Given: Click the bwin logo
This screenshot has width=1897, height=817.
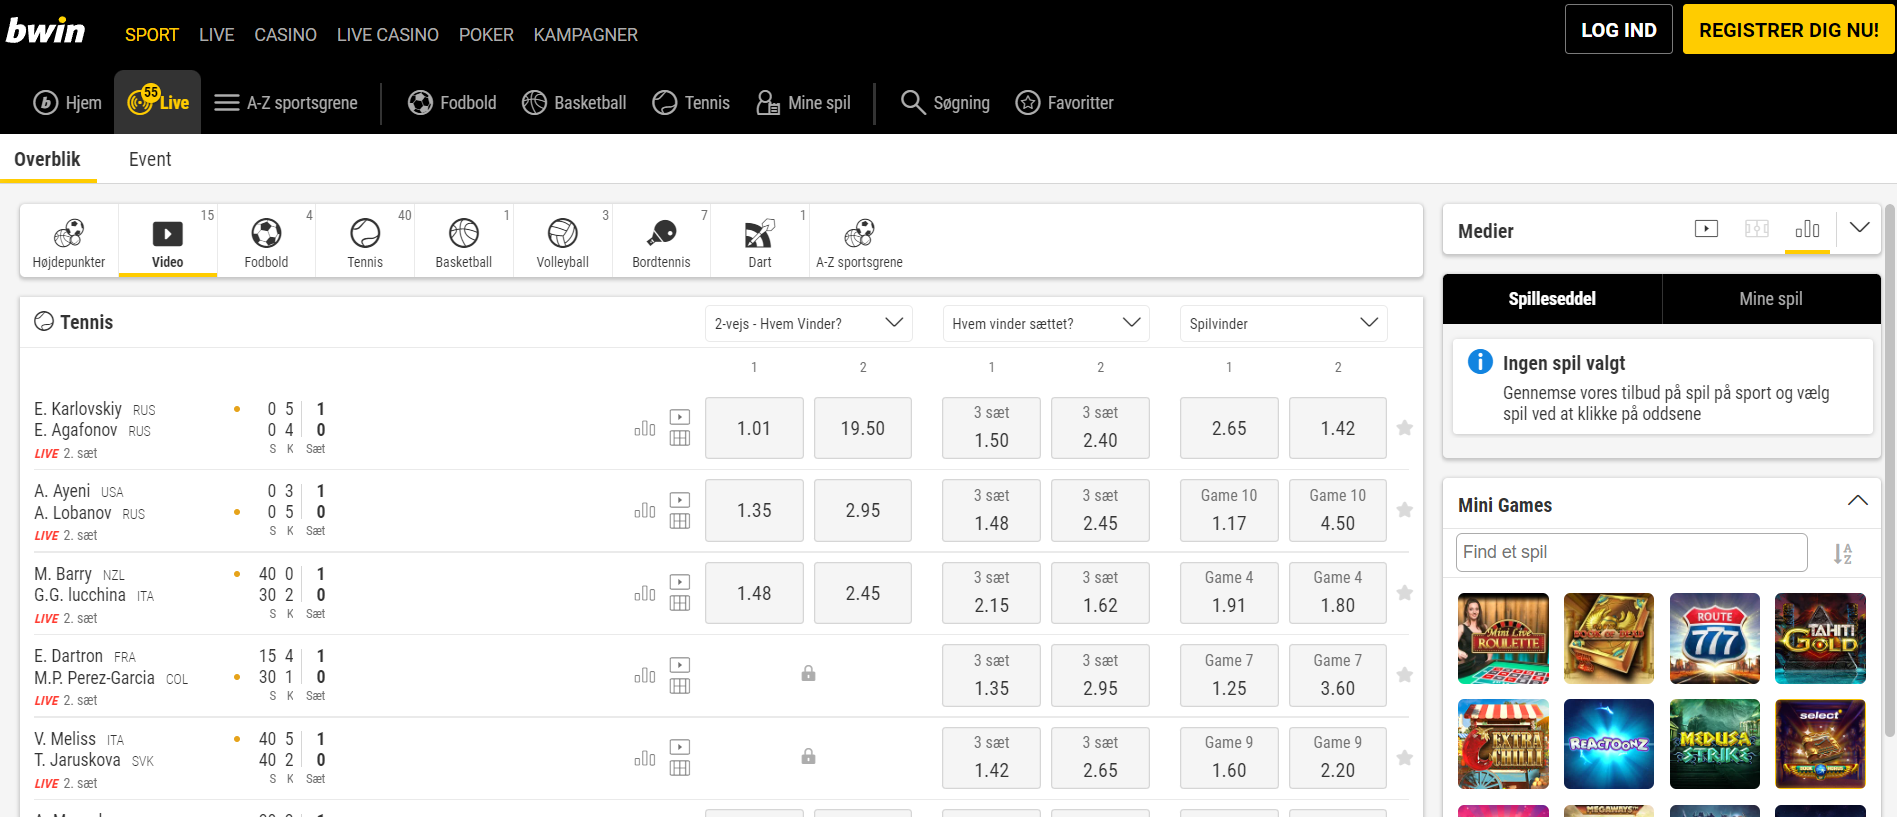Looking at the screenshot, I should 46,31.
